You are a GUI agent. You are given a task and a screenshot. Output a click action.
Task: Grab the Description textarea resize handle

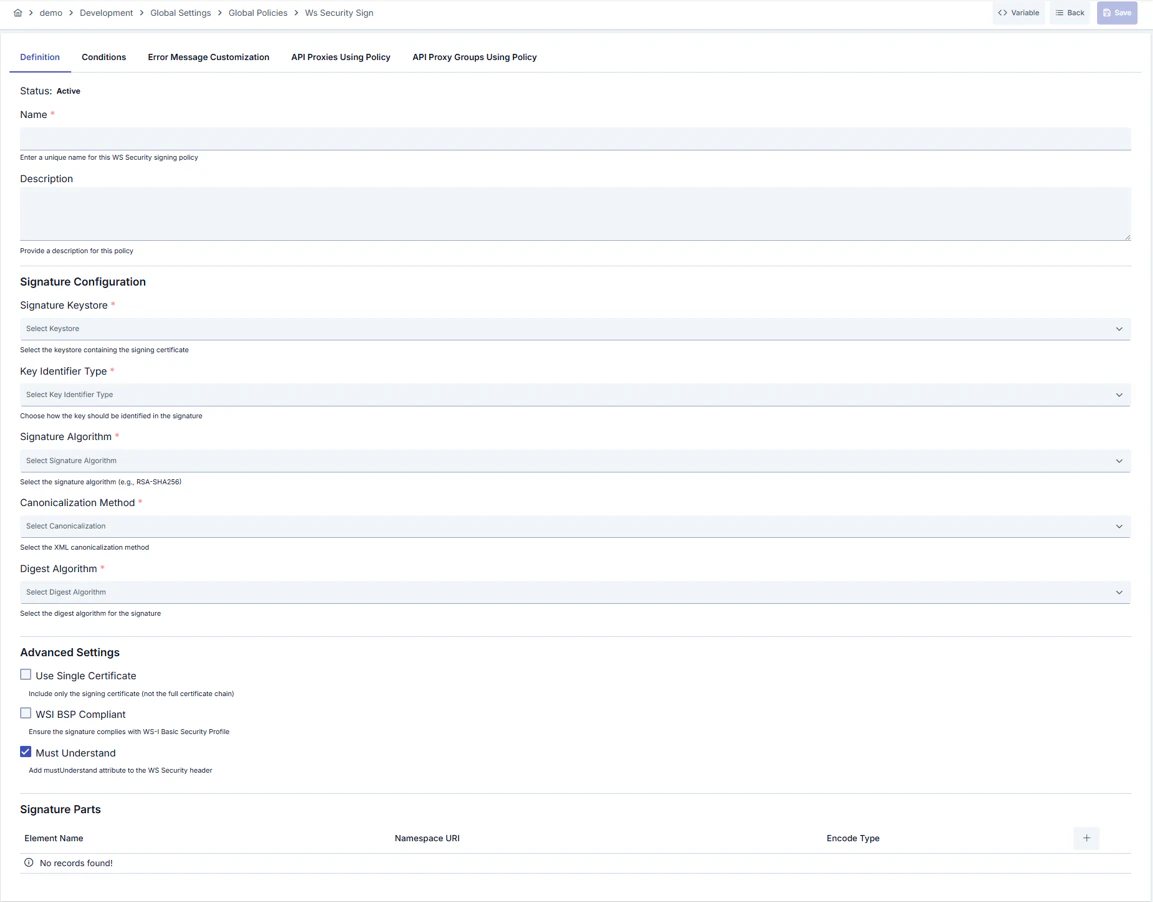coord(1127,237)
